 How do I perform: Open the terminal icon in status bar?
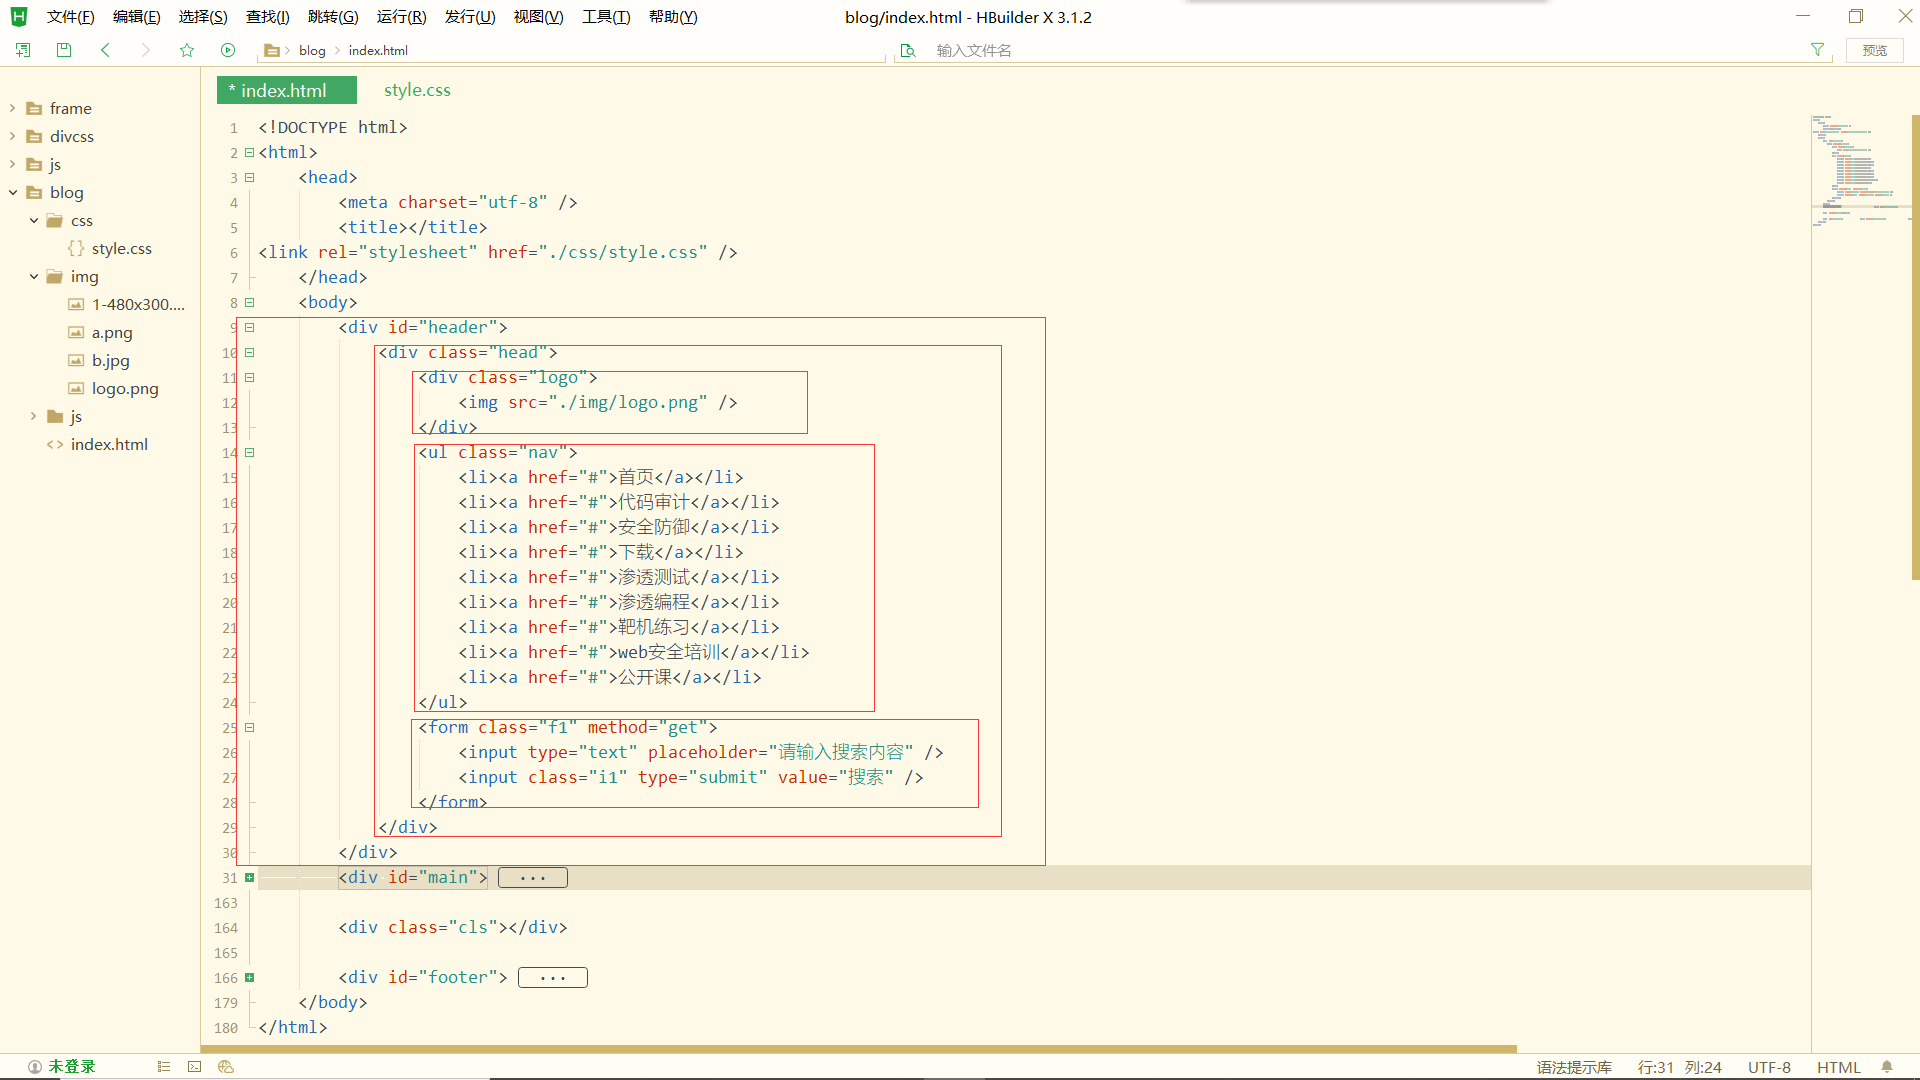click(x=195, y=1067)
